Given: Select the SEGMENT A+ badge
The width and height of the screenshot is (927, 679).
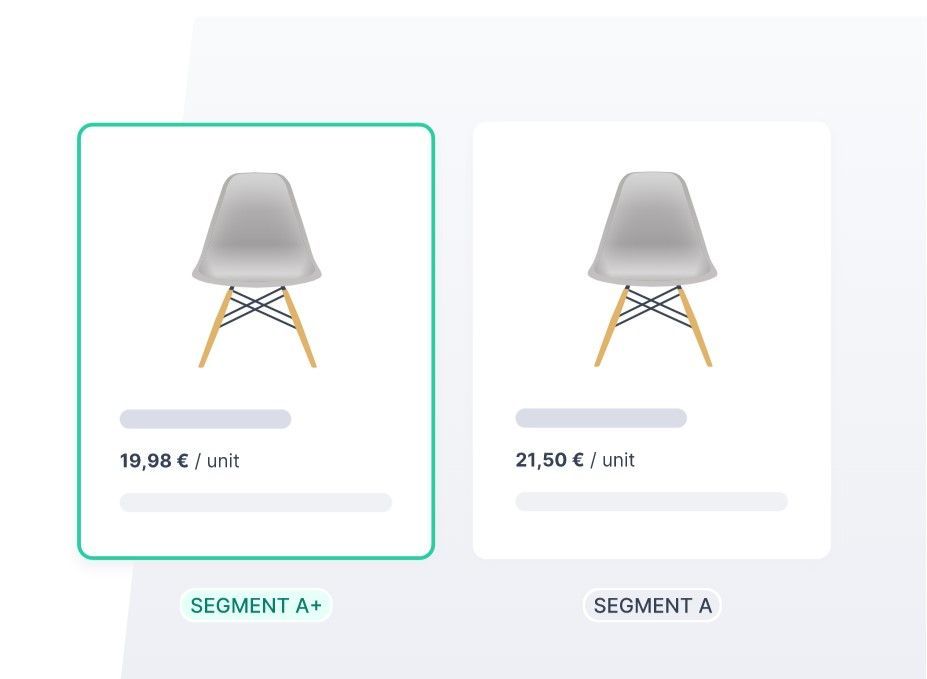Looking at the screenshot, I should [256, 605].
